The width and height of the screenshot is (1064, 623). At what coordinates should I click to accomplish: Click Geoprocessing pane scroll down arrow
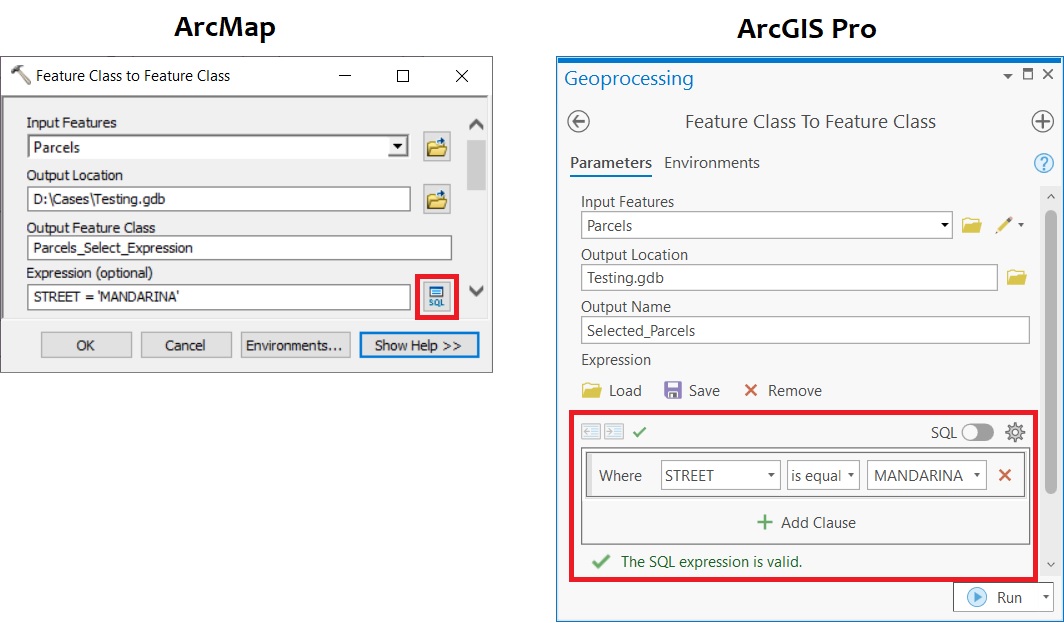pos(1050,565)
